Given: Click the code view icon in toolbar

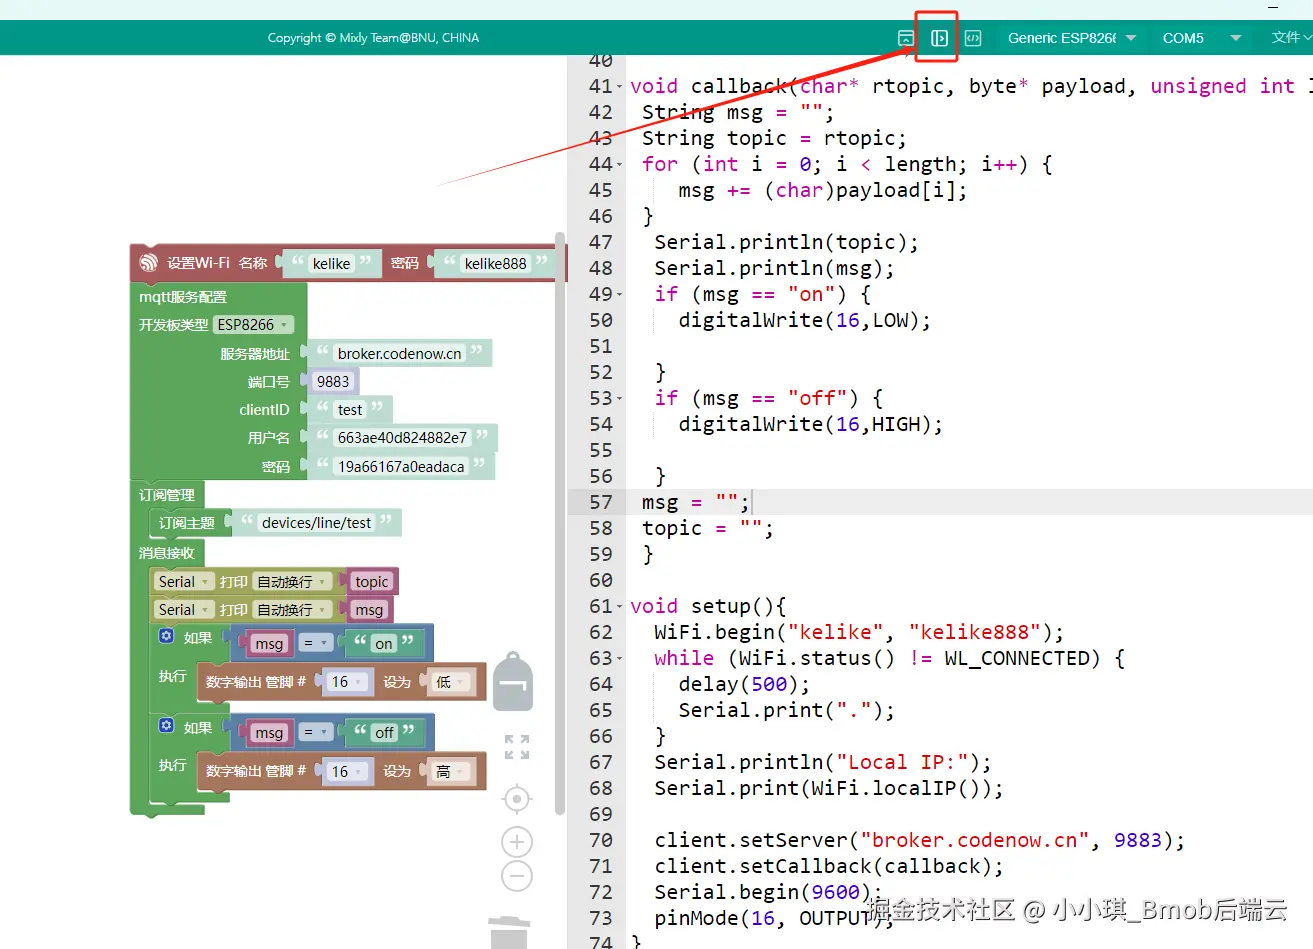Looking at the screenshot, I should [973, 38].
